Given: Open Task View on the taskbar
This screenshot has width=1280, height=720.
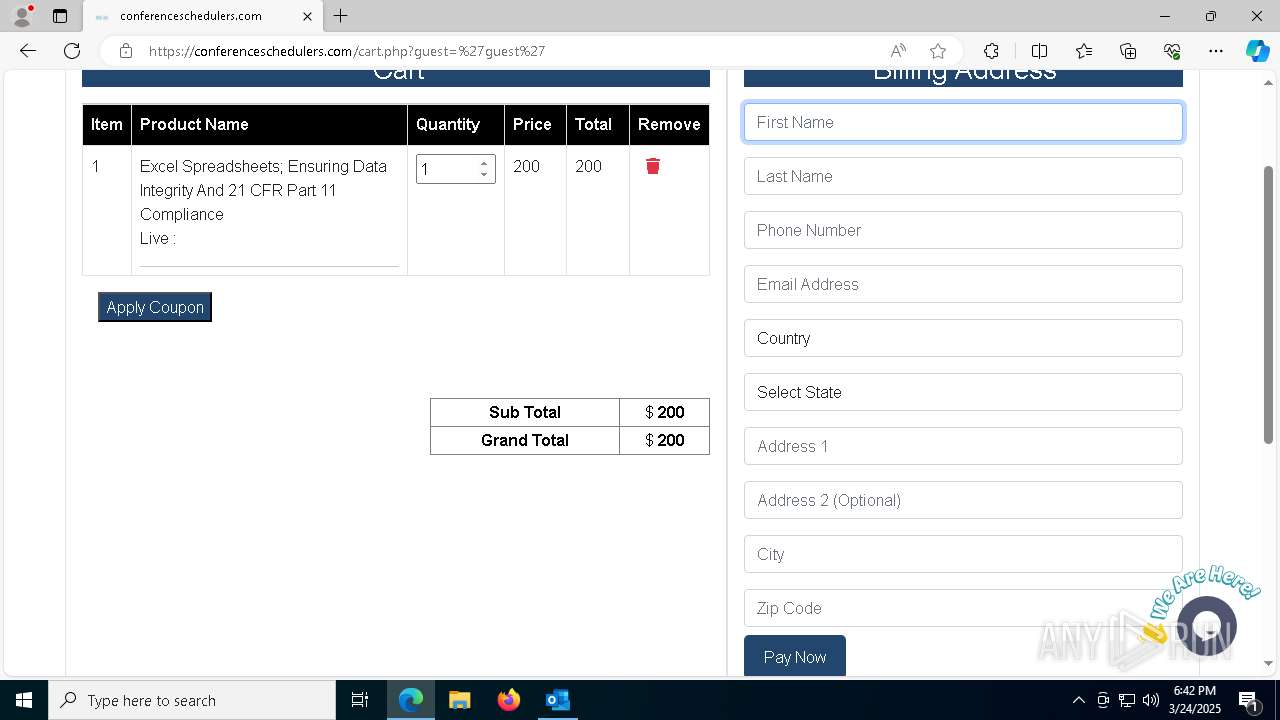Looking at the screenshot, I should (x=360, y=700).
